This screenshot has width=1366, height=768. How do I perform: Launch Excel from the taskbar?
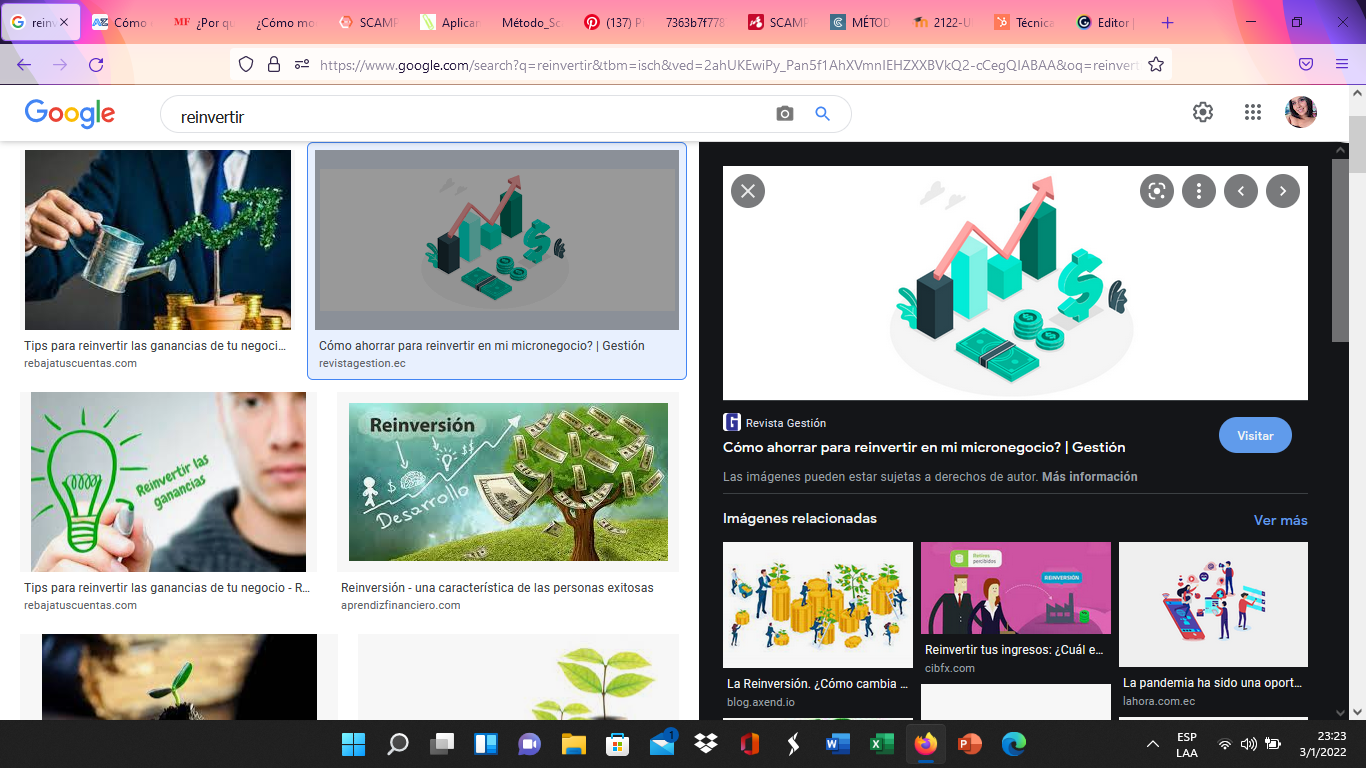(881, 744)
